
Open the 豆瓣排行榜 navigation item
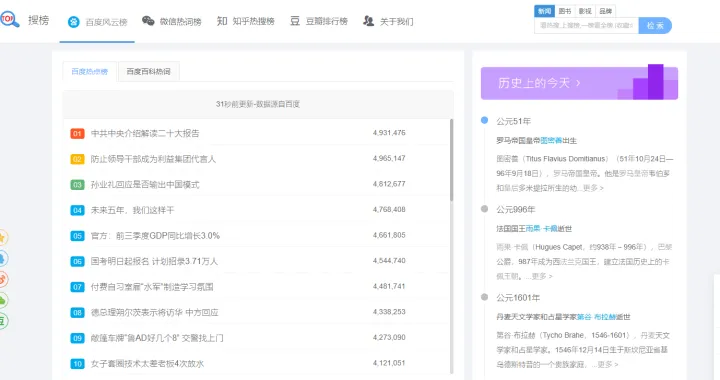coord(319,21)
